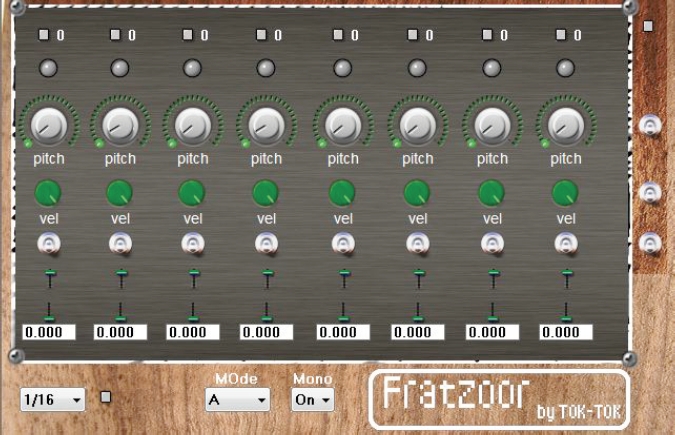
Task: Select the green vel knob of step 2
Action: click(119, 193)
